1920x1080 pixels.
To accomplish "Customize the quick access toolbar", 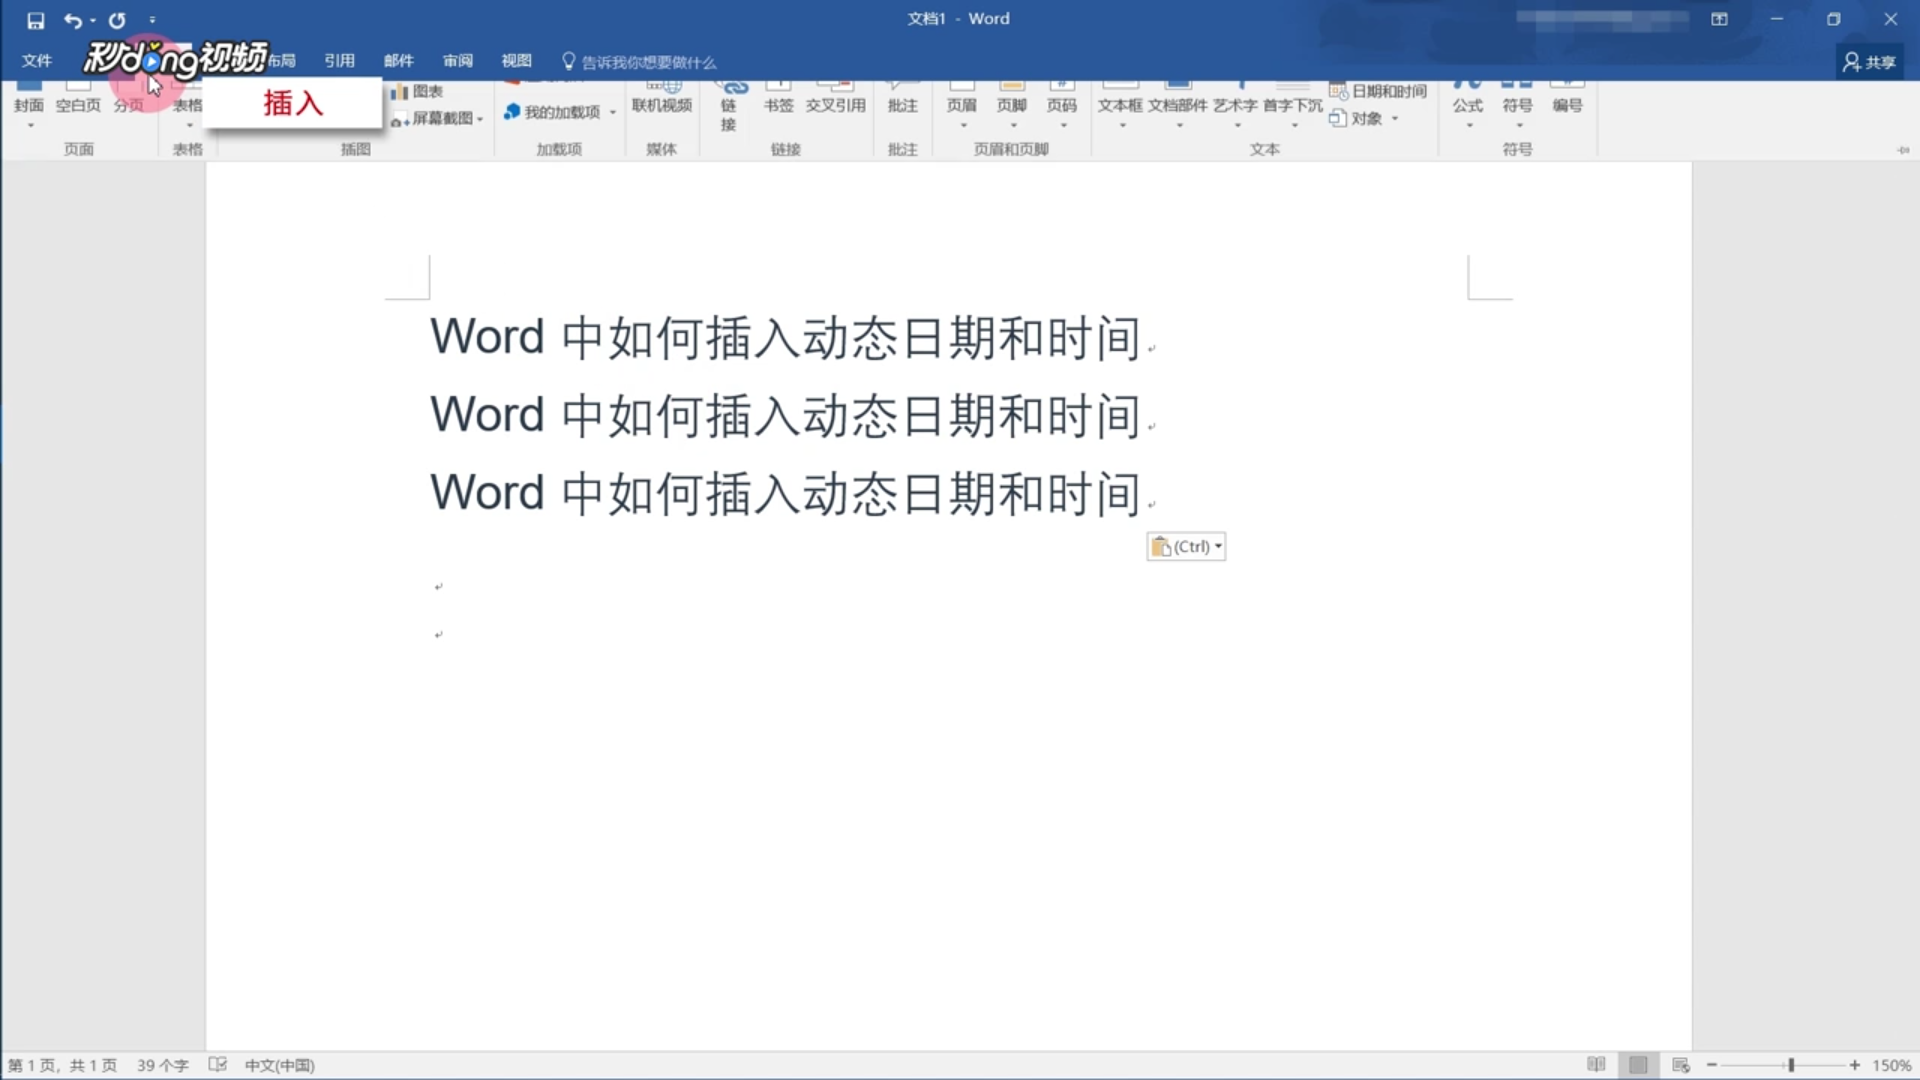I will (152, 20).
